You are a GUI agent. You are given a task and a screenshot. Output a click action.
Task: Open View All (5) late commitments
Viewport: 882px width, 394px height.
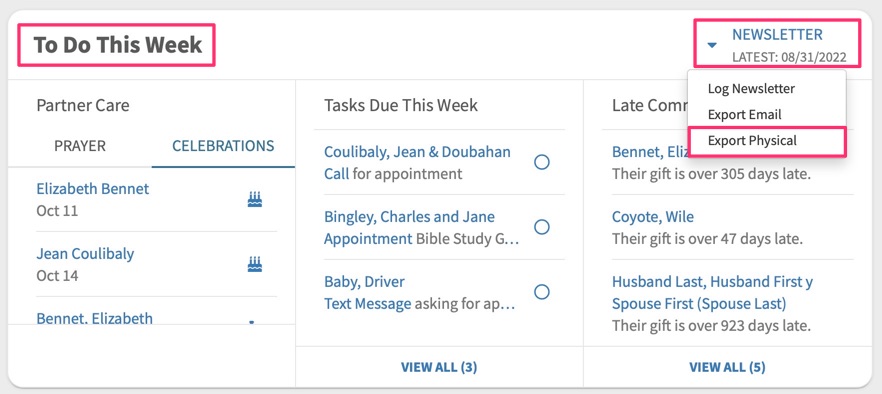(727, 368)
